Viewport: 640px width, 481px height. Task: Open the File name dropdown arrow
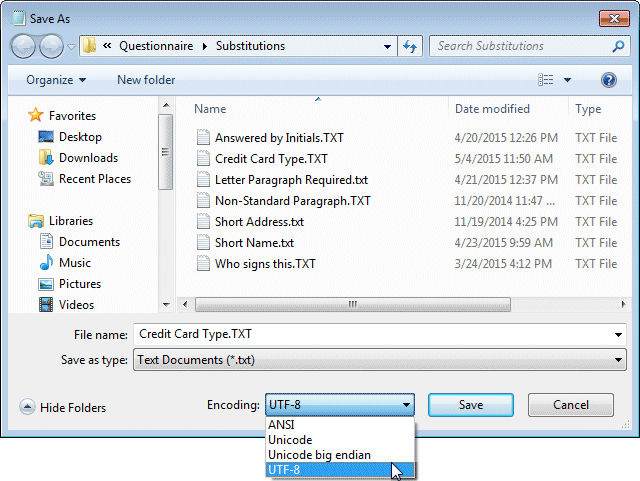(x=618, y=335)
